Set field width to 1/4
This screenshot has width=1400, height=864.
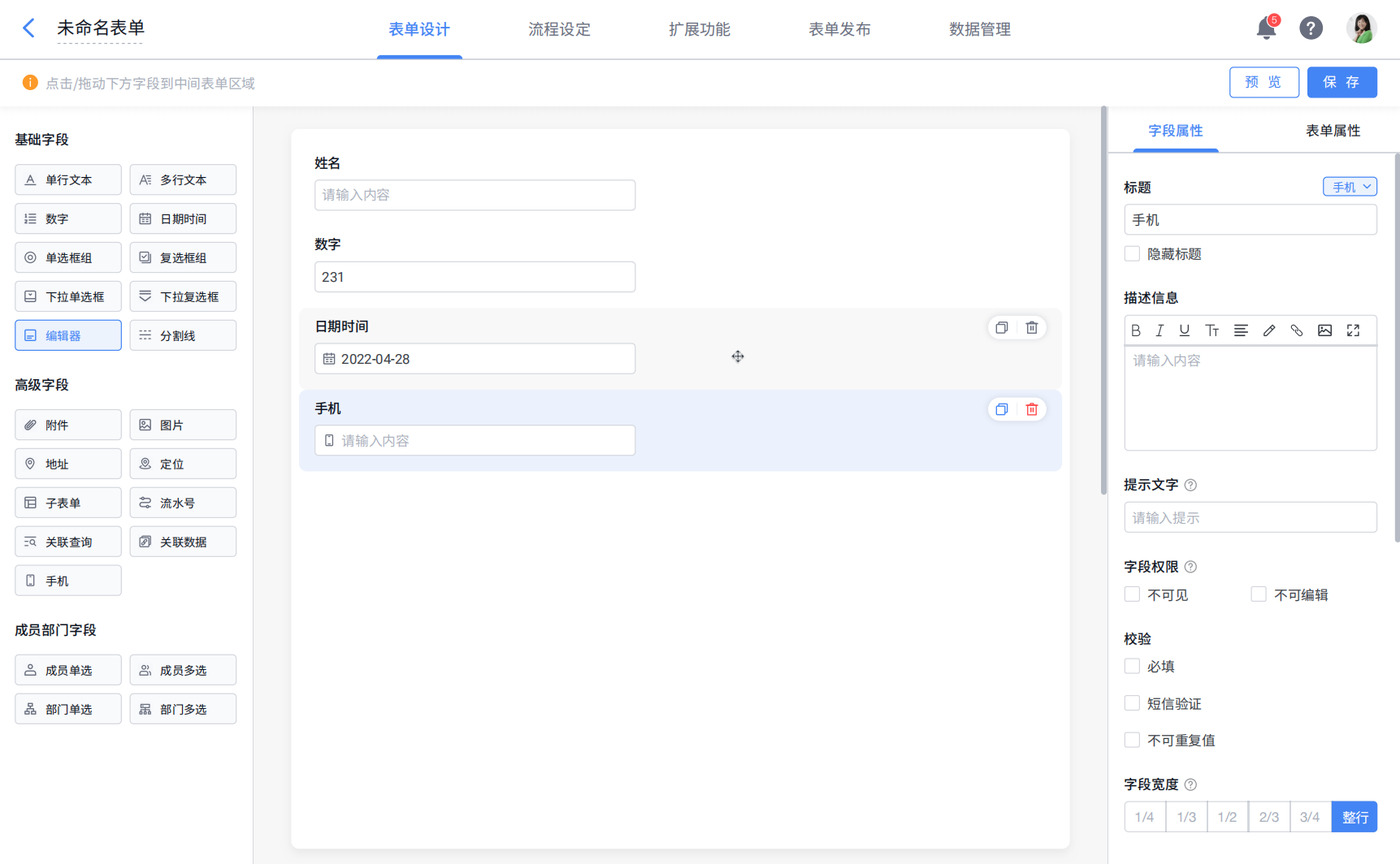[x=1145, y=817]
